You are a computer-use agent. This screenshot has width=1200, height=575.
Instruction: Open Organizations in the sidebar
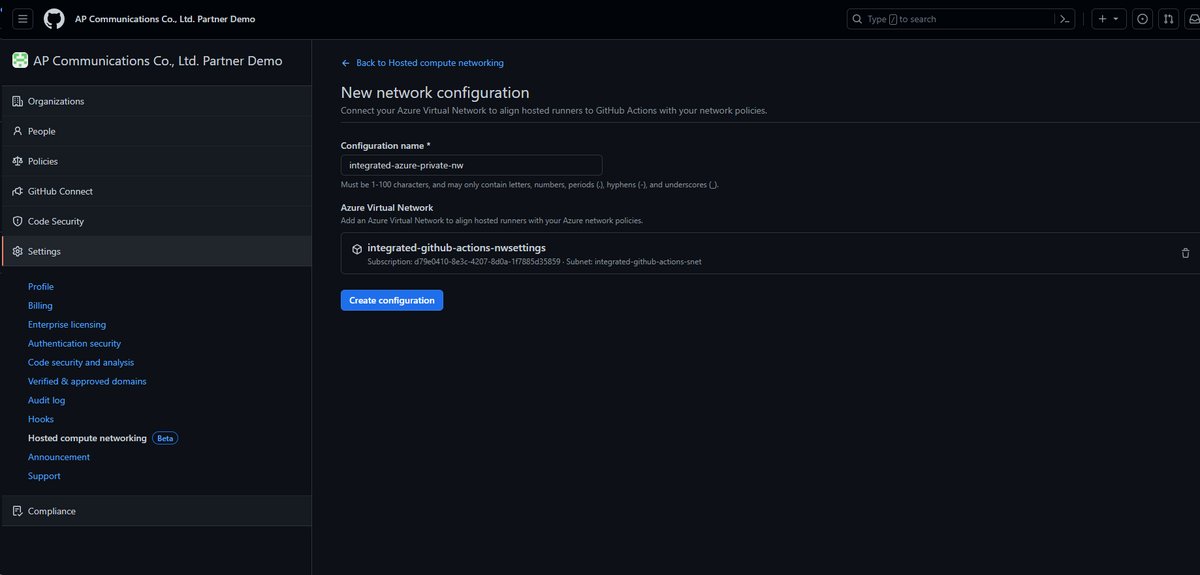pos(156,101)
